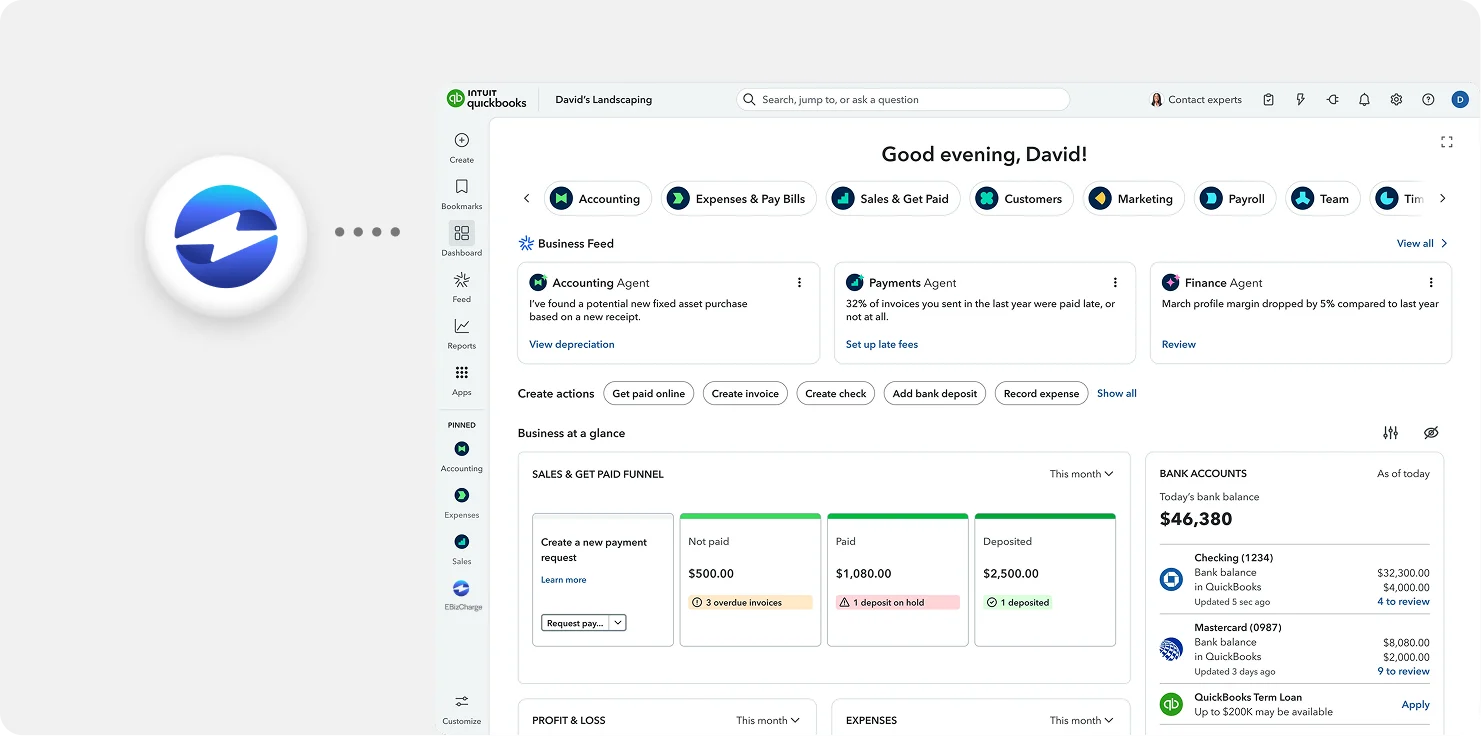Click the Chase icon for Checking account
This screenshot has height=736, width=1481.
(1171, 579)
